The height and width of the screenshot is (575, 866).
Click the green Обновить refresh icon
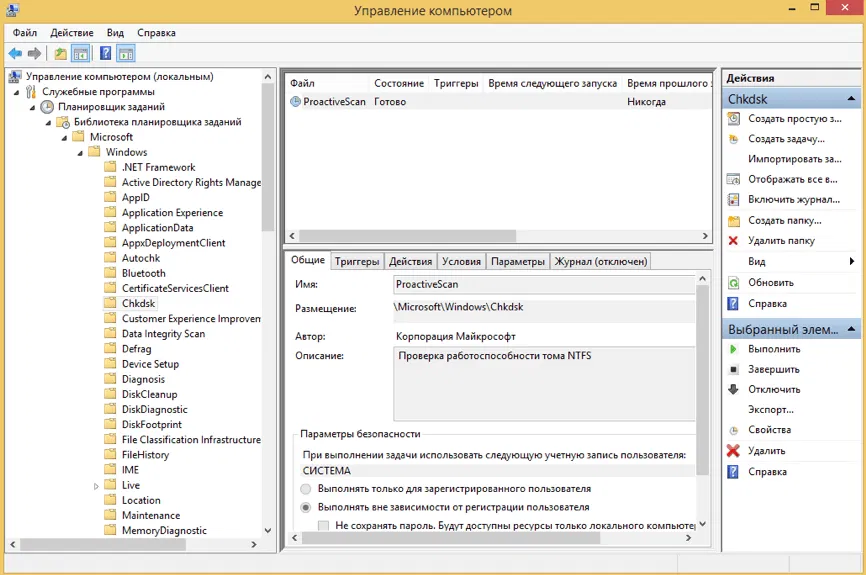[x=733, y=283]
